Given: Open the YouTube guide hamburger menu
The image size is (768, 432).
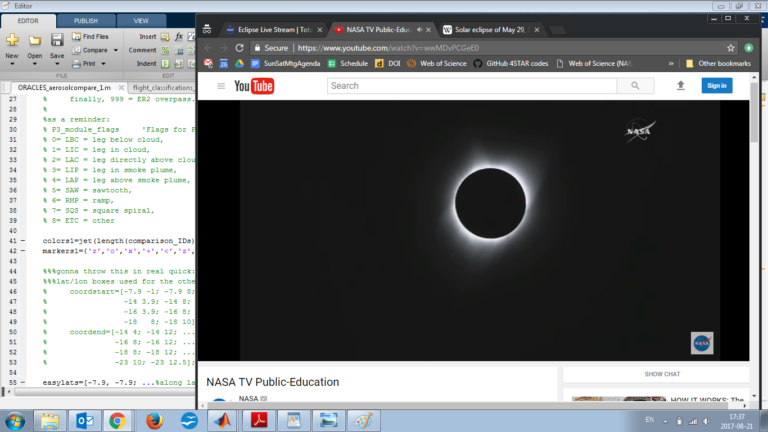Looking at the screenshot, I should pos(221,86).
